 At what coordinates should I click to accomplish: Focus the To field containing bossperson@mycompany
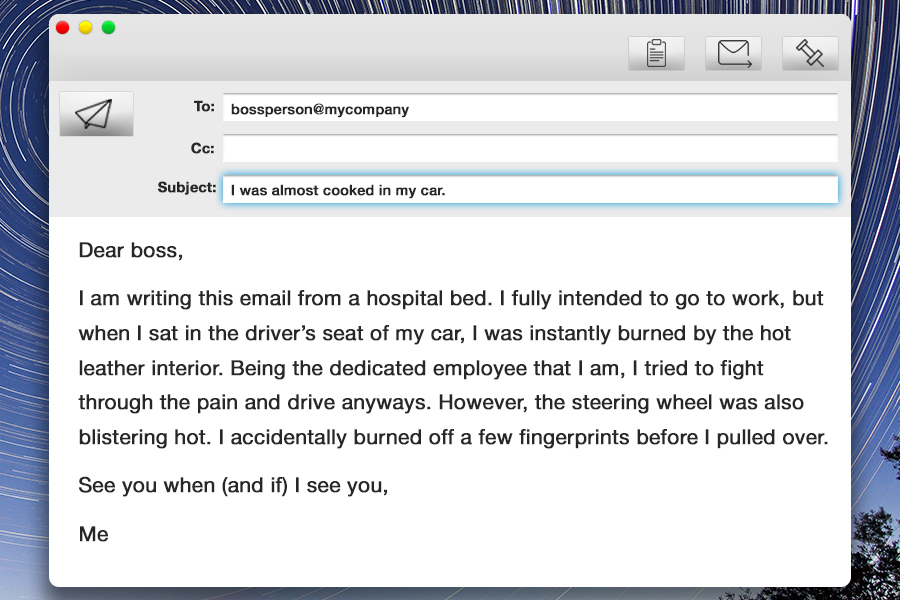click(x=530, y=109)
